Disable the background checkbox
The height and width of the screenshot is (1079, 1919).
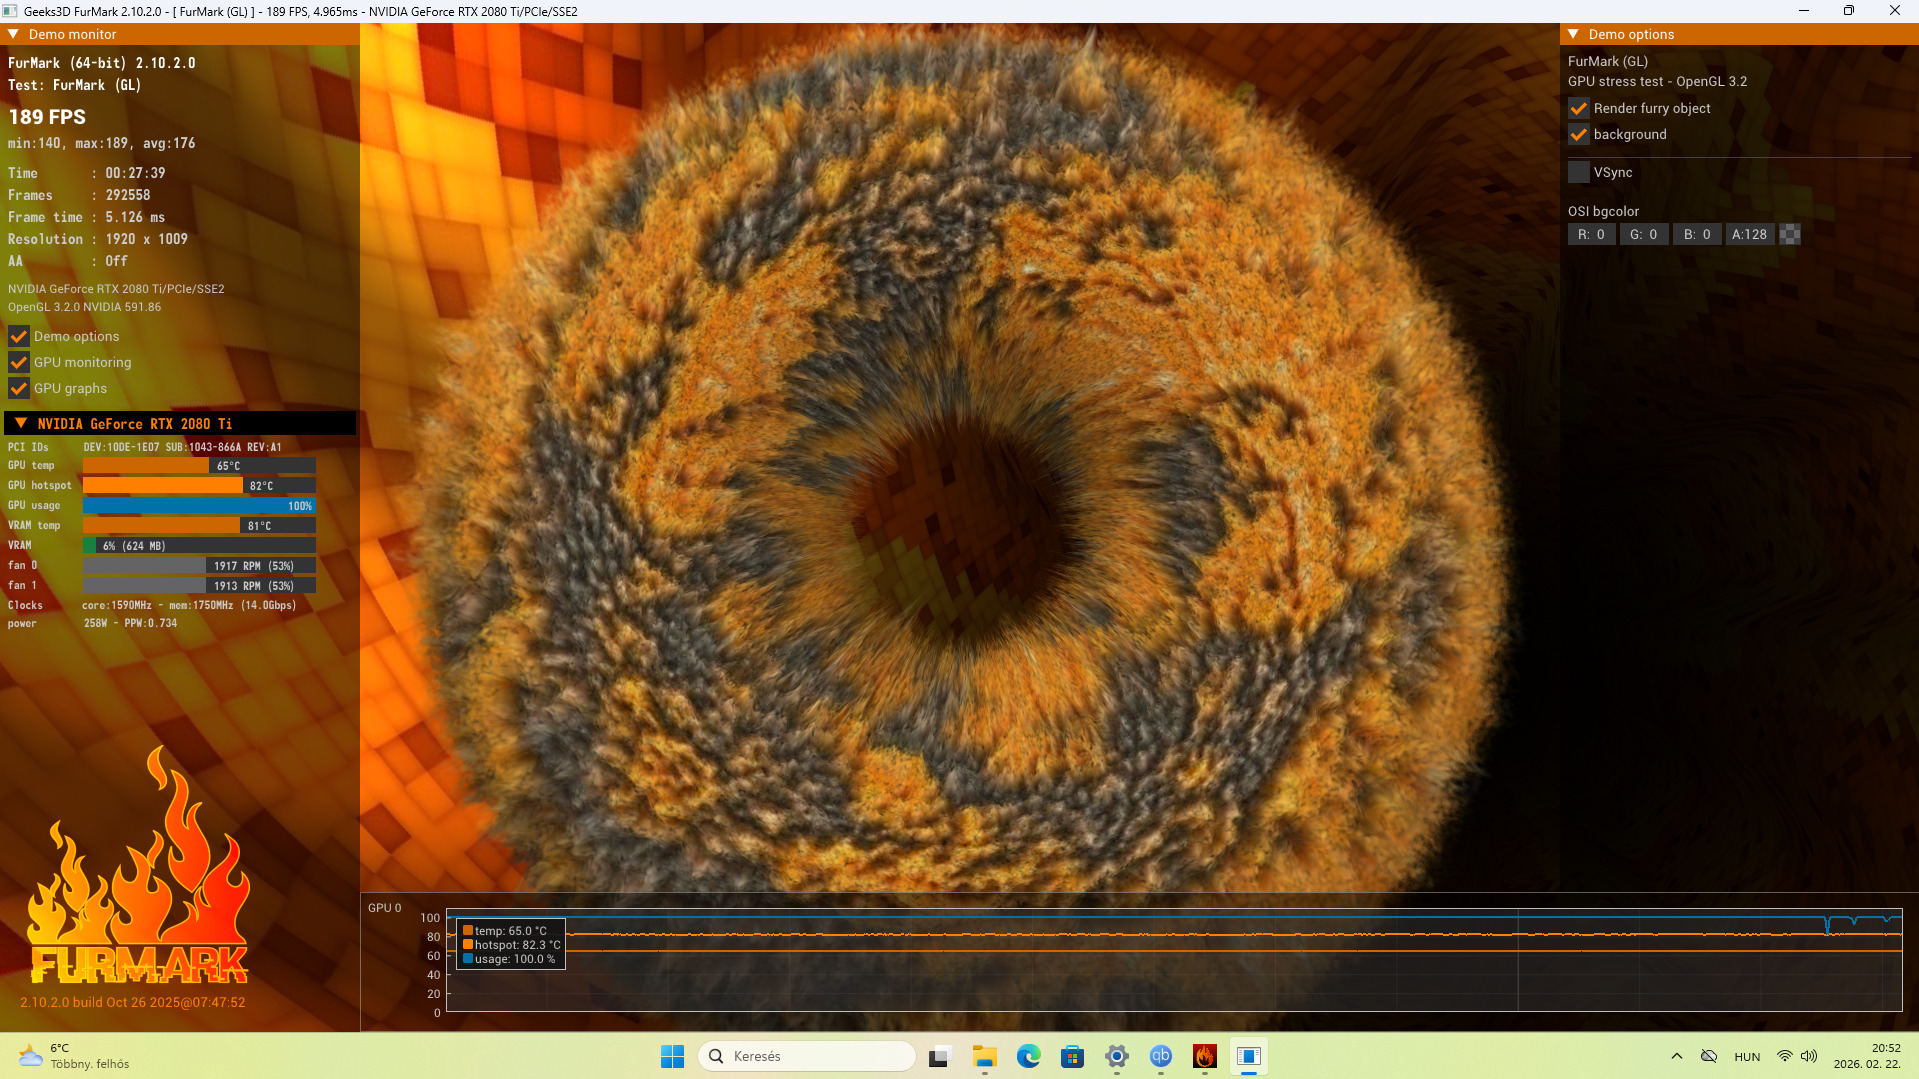[1579, 134]
